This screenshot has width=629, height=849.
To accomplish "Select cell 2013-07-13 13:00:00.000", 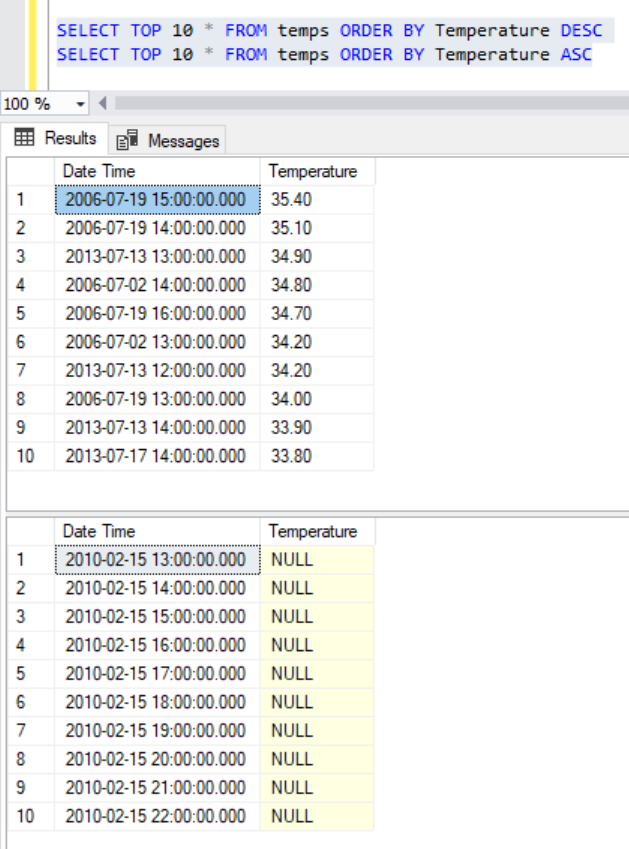I will [x=157, y=257].
